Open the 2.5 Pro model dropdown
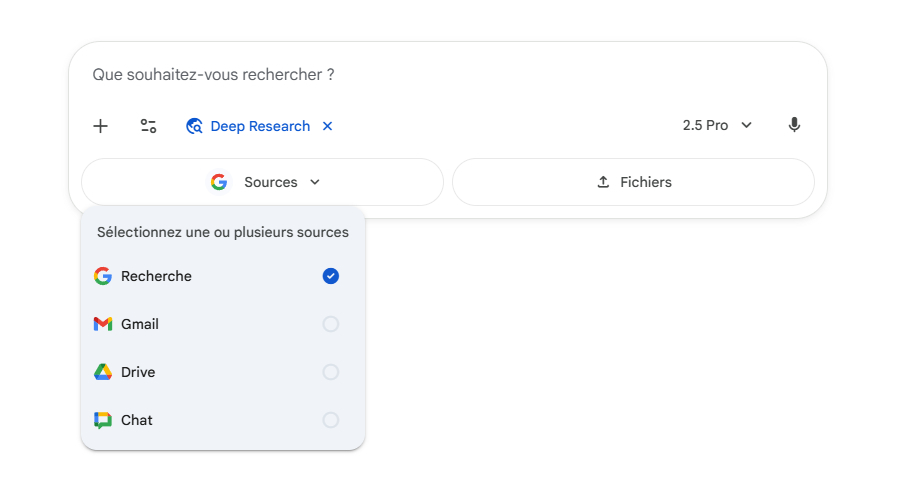 click(x=716, y=125)
